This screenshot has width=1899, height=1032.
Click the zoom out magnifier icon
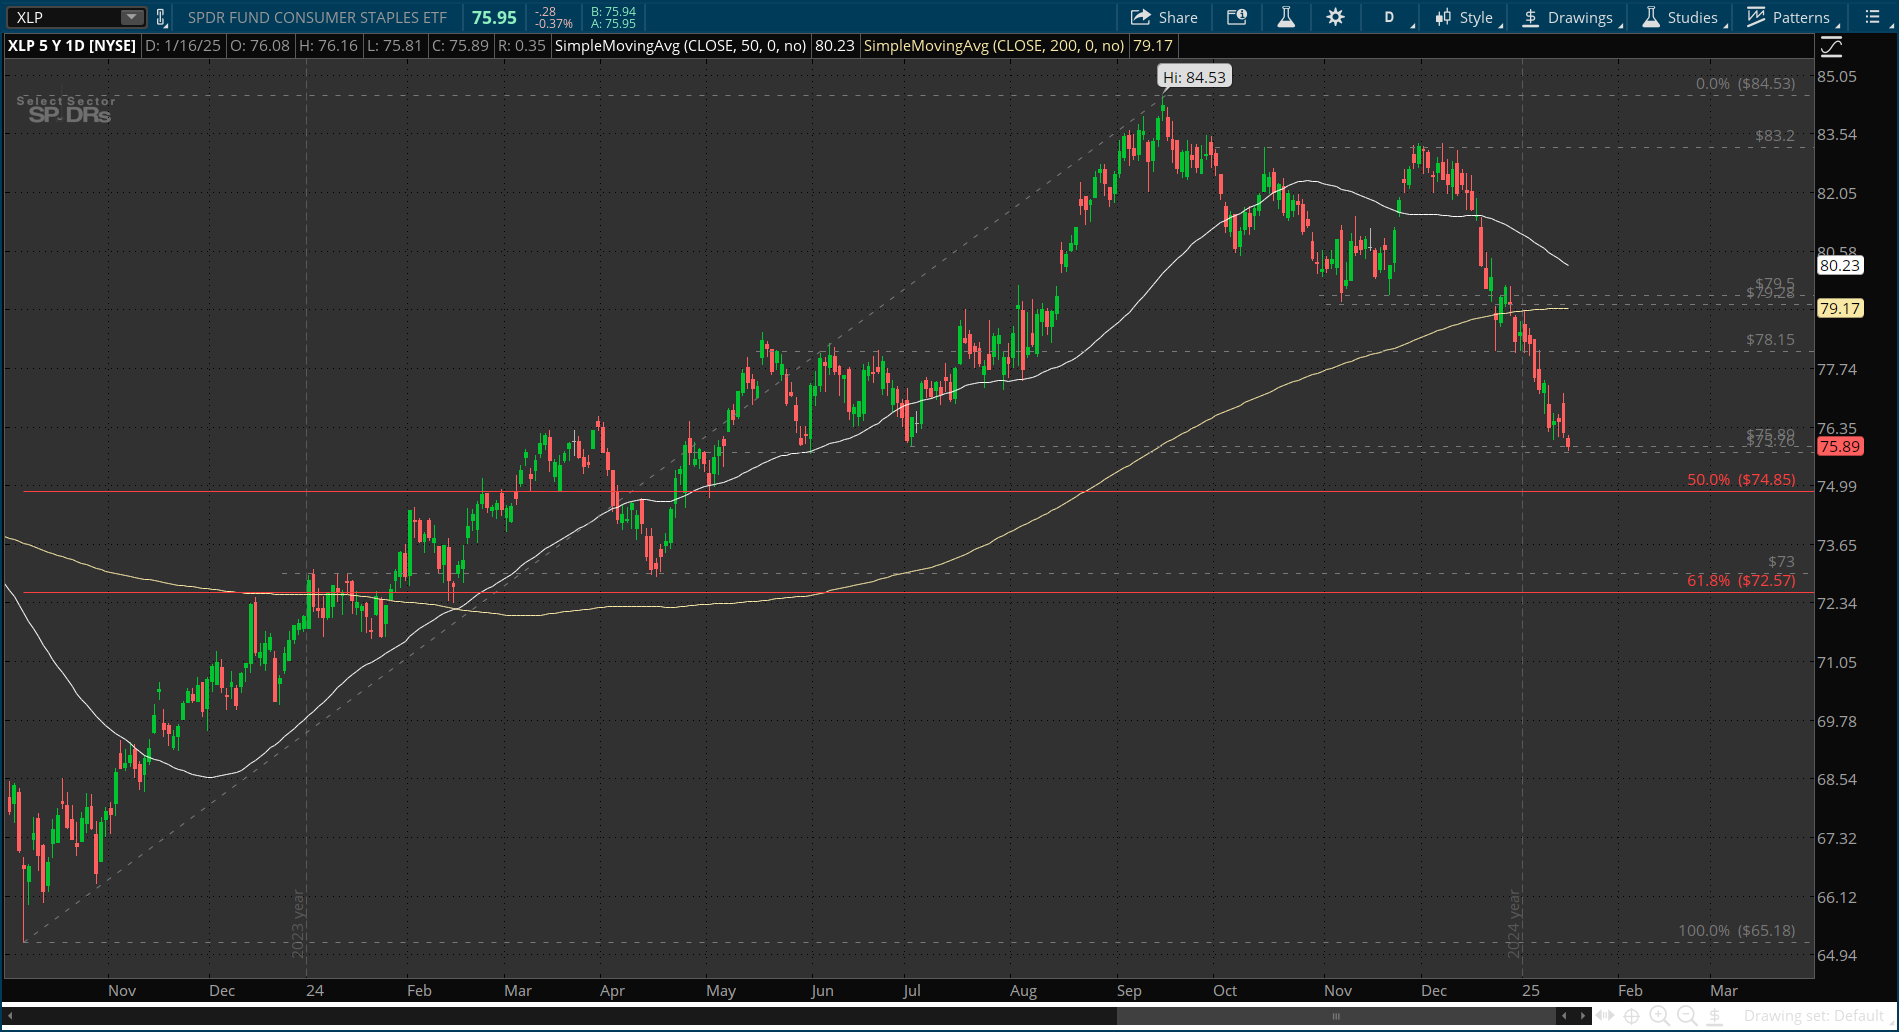pyautogui.click(x=1687, y=1017)
